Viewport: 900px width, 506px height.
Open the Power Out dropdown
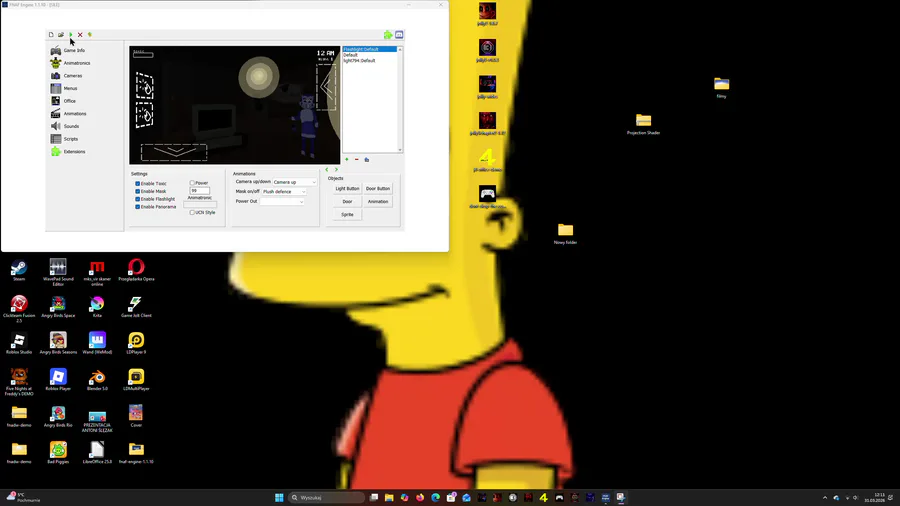pyautogui.click(x=282, y=201)
